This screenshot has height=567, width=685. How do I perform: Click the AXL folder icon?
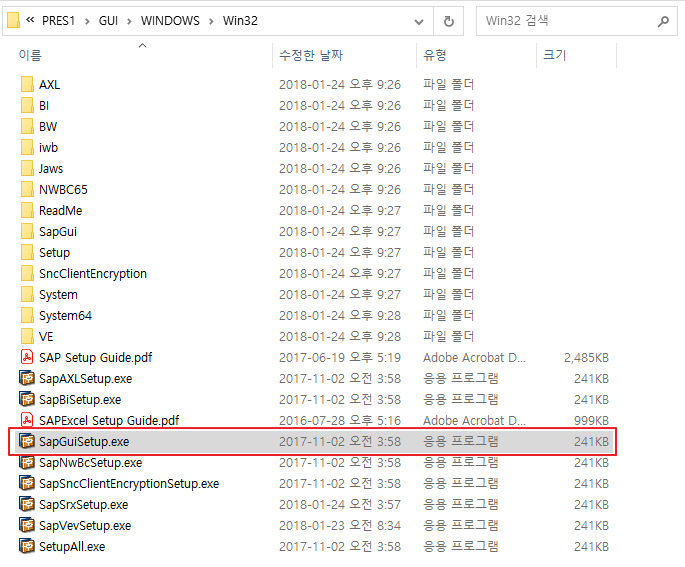click(27, 84)
